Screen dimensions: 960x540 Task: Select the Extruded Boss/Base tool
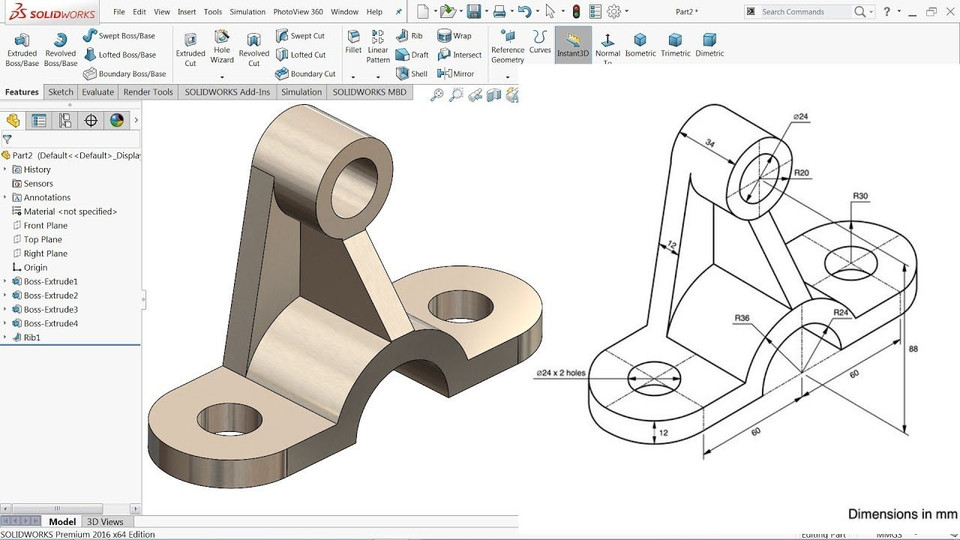coord(22,50)
